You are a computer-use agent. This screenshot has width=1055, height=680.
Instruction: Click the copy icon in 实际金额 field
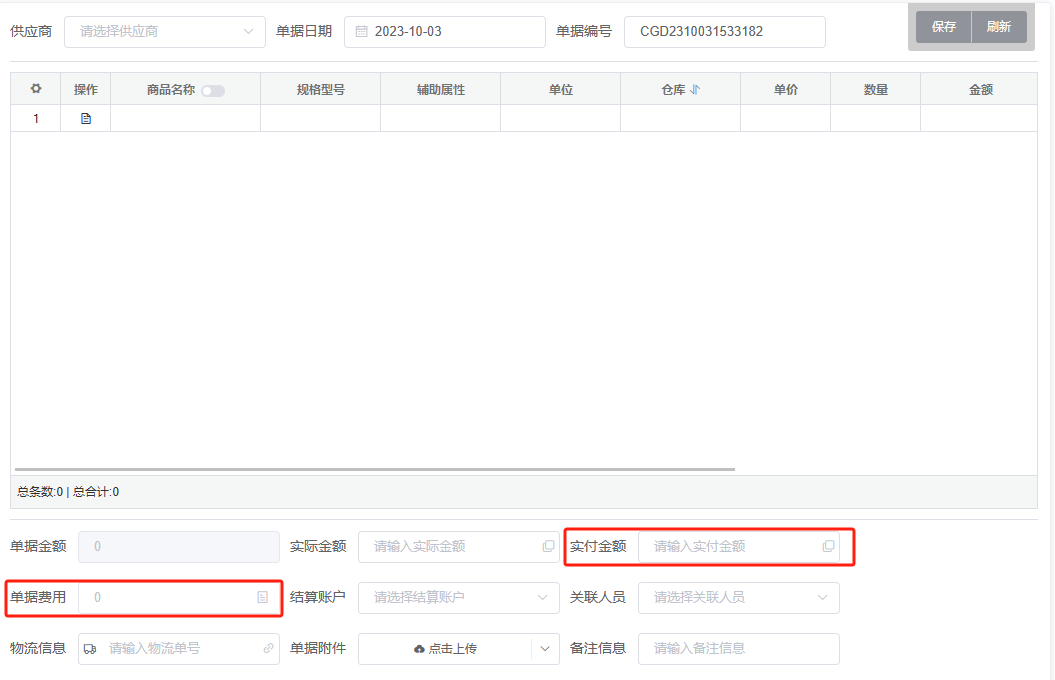point(548,547)
